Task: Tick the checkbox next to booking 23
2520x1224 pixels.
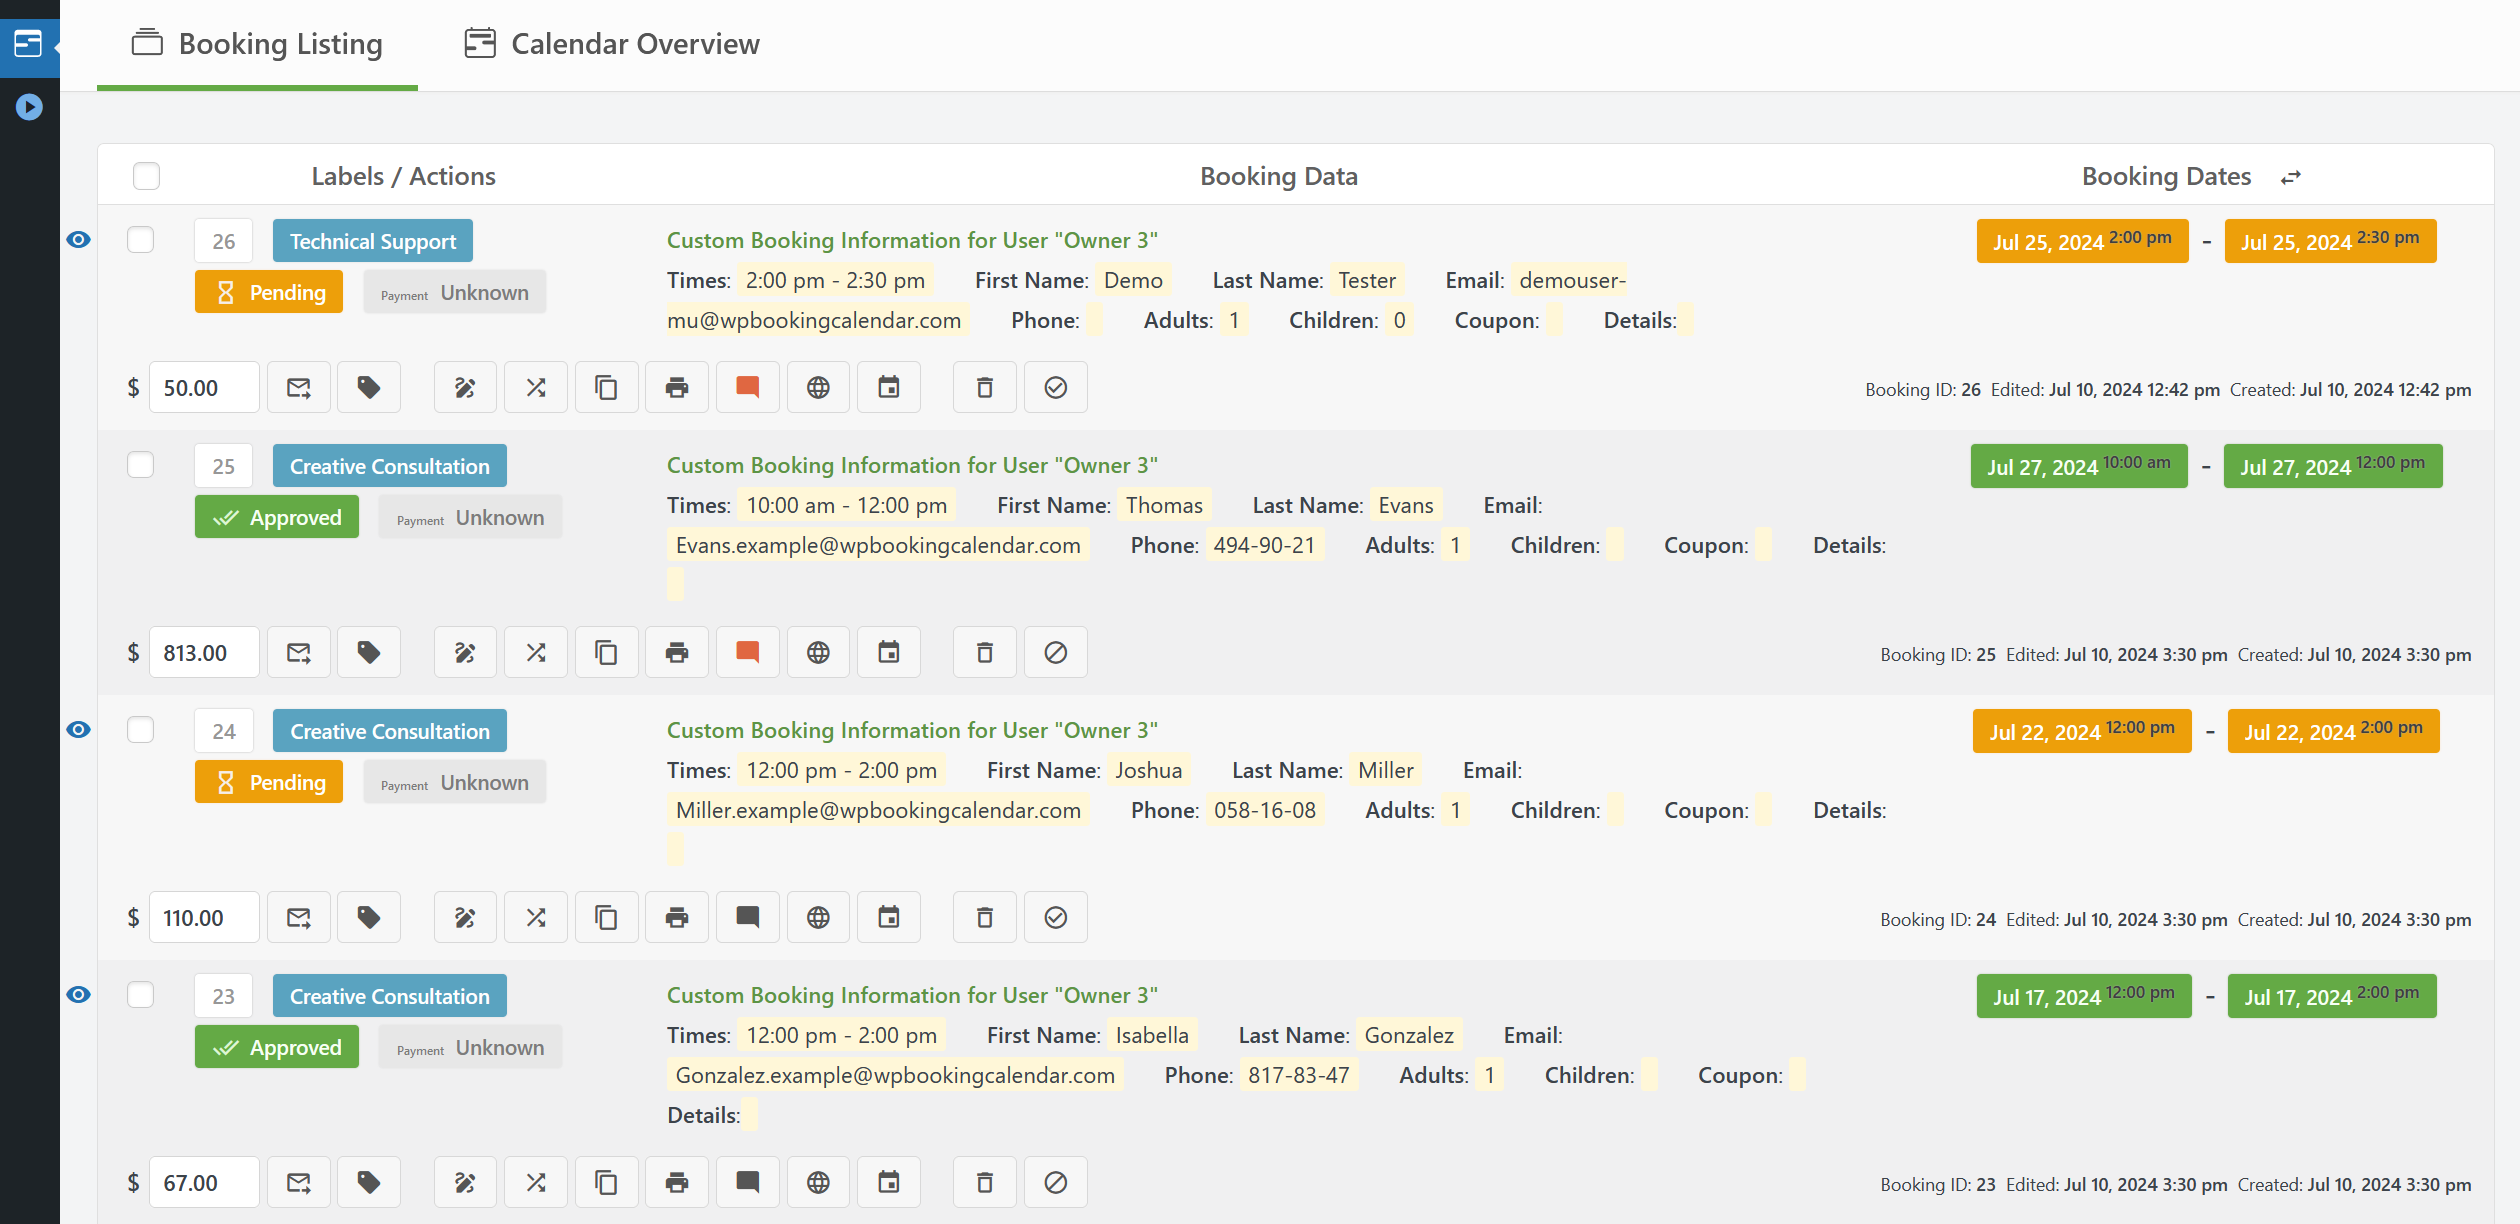Action: tap(141, 994)
